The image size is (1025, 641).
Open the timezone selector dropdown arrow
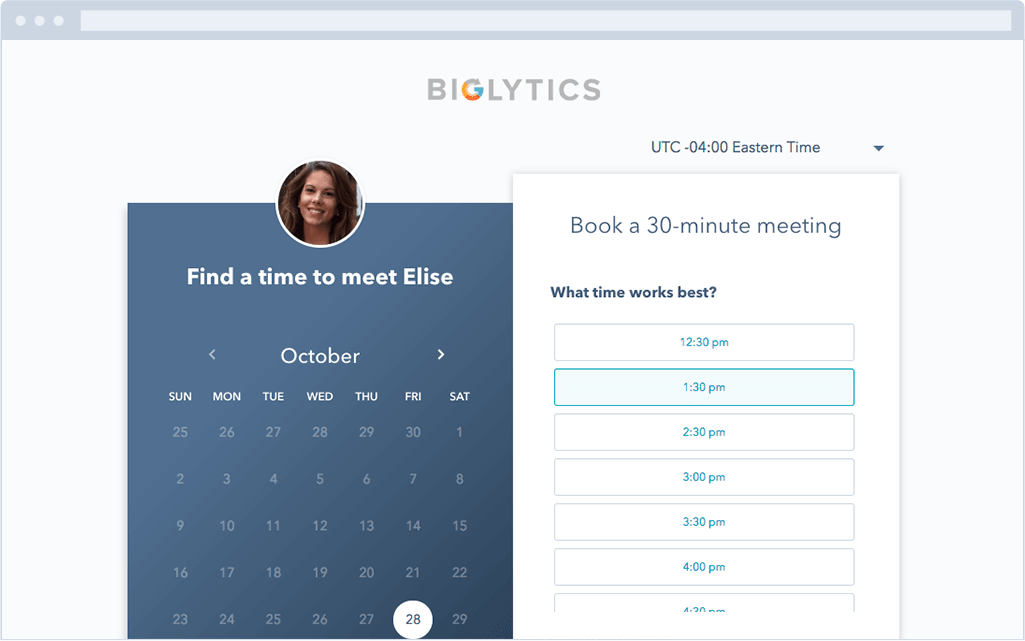click(878, 147)
